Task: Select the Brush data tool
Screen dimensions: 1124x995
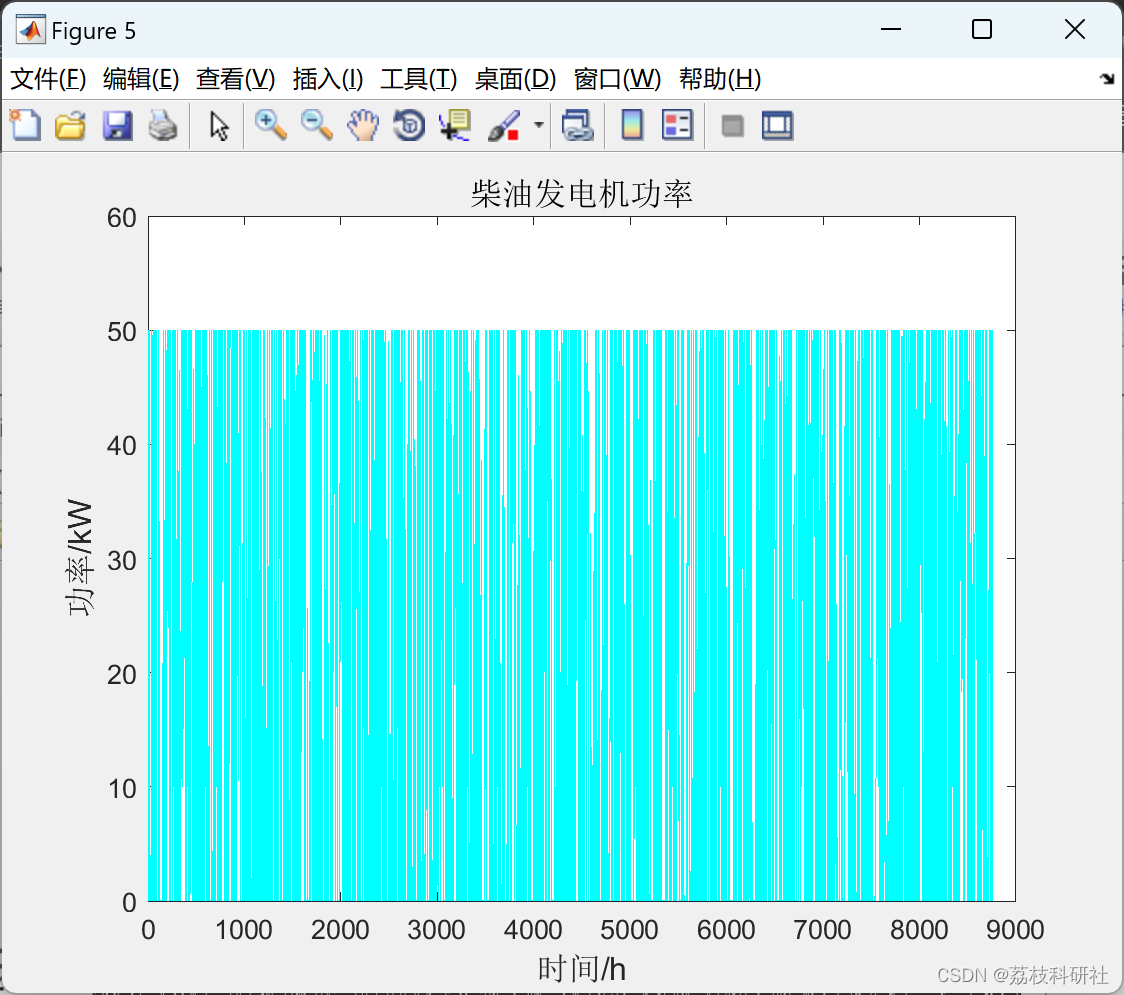Action: pyautogui.click(x=504, y=125)
